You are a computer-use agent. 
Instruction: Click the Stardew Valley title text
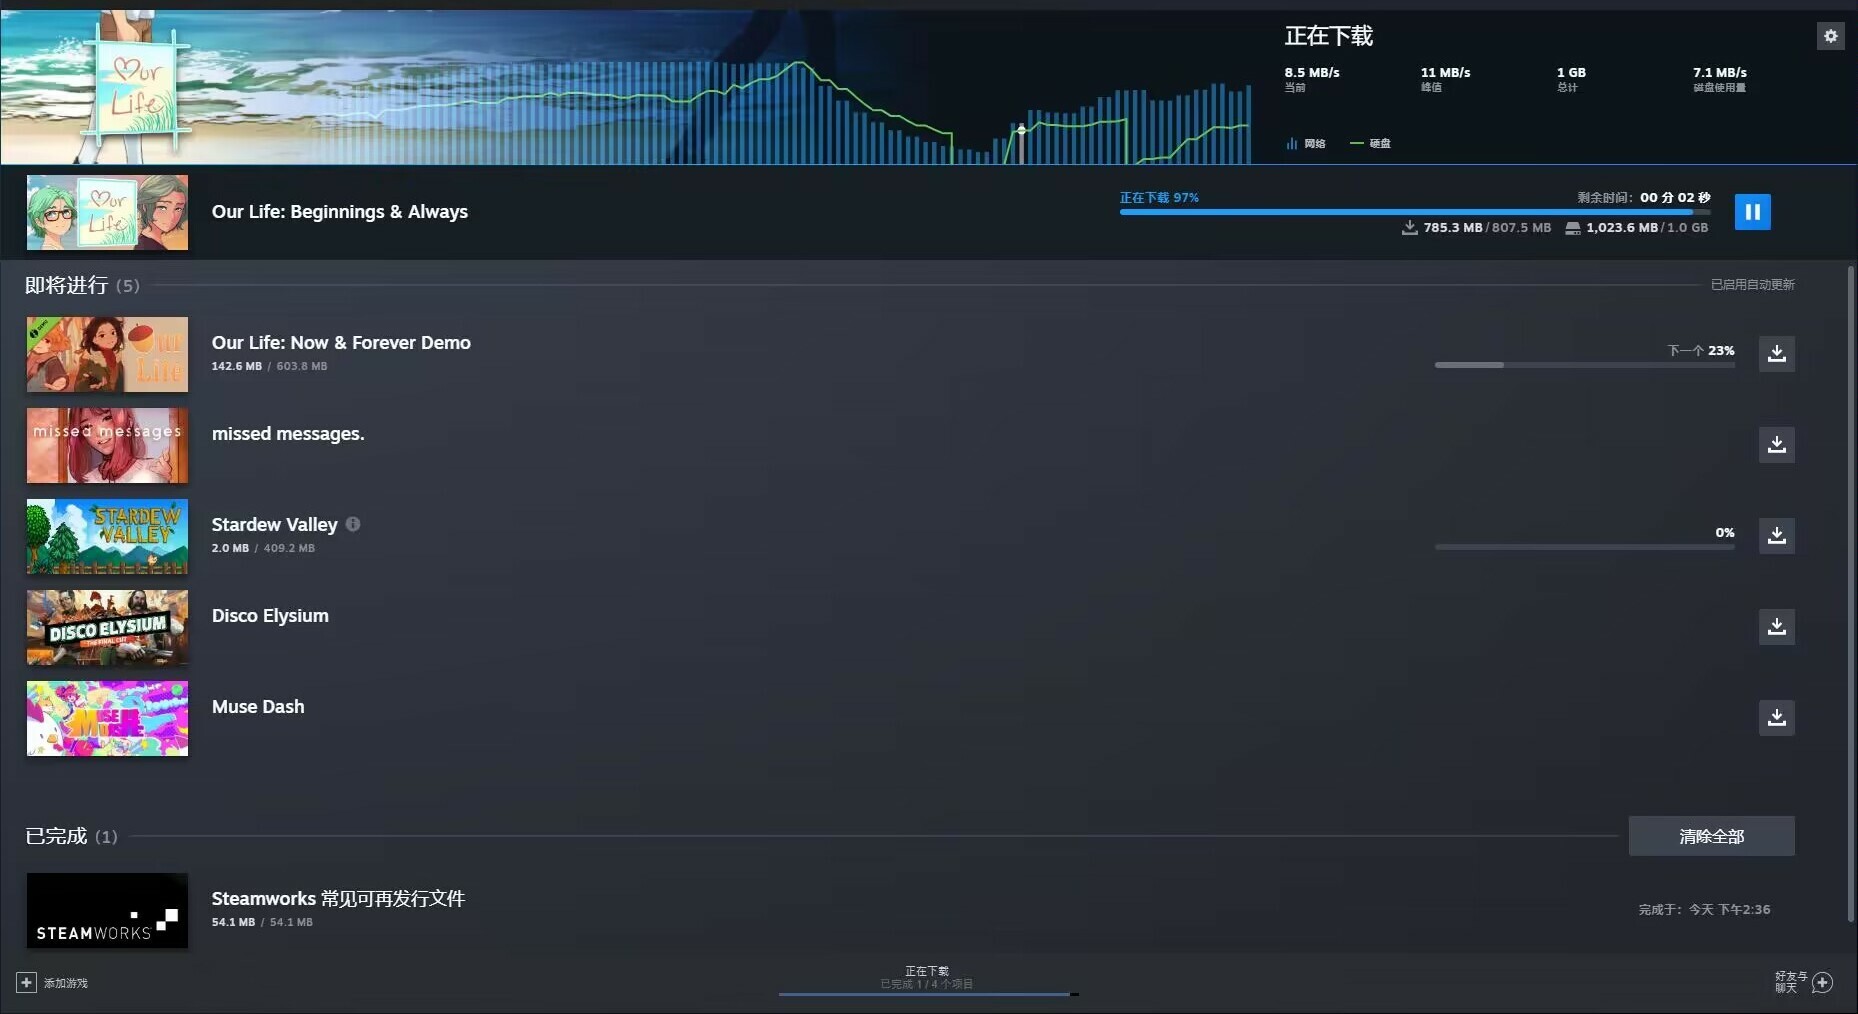tap(275, 524)
